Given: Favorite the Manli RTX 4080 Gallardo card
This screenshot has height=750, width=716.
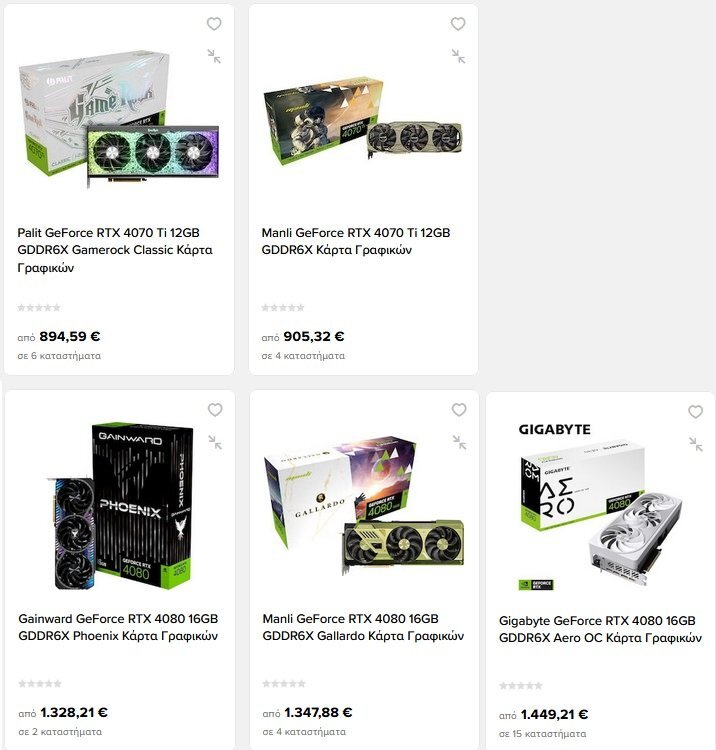Looking at the screenshot, I should (x=459, y=409).
